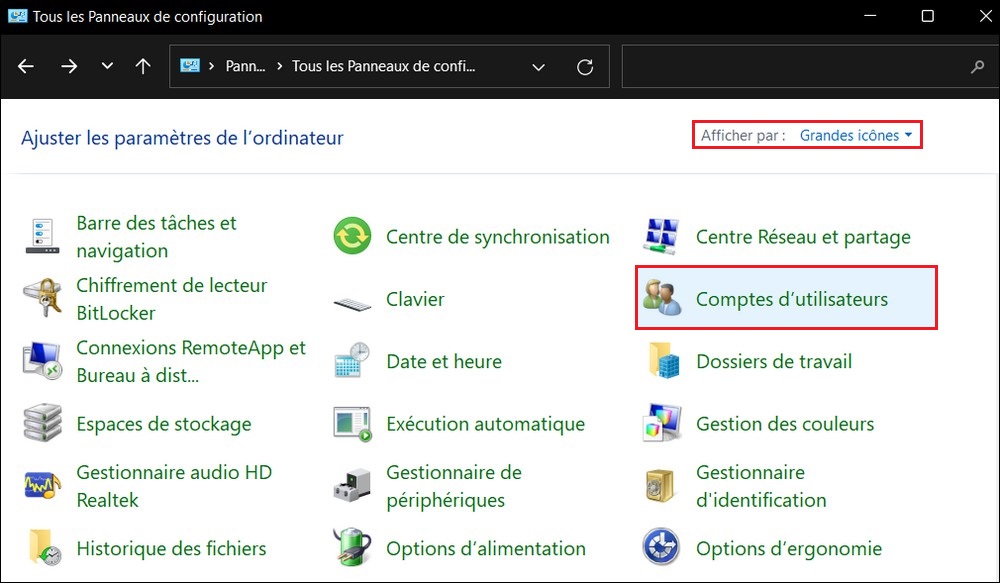Go back with the left arrow button

[26, 67]
